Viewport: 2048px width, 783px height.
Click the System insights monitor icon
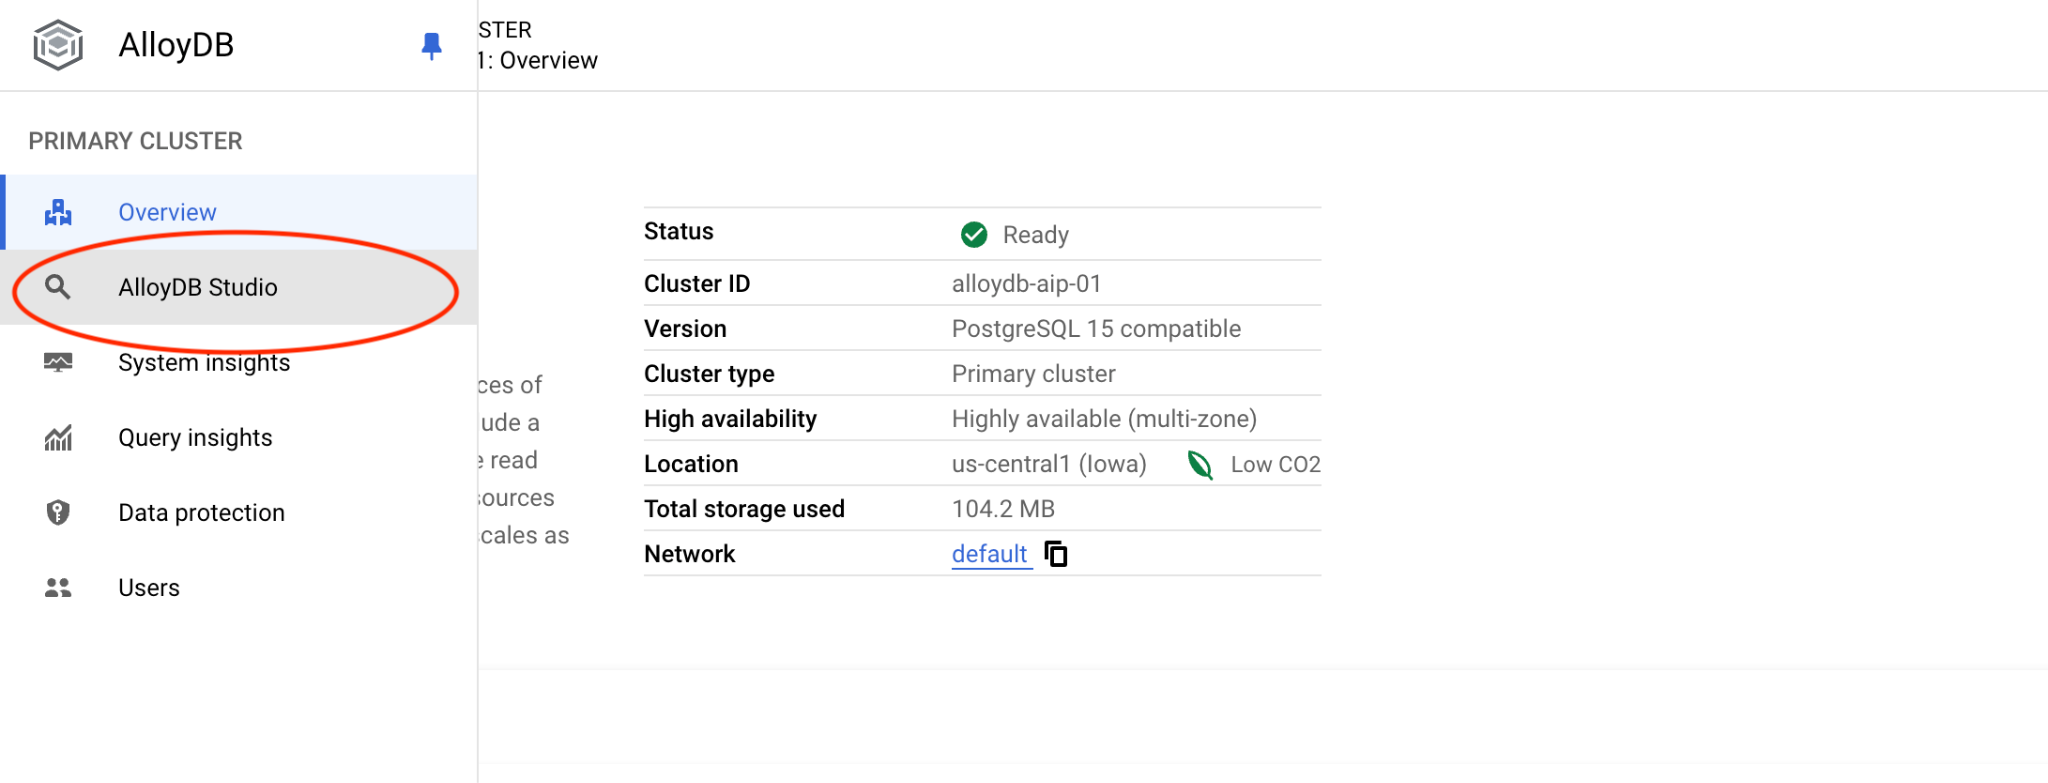coord(58,362)
